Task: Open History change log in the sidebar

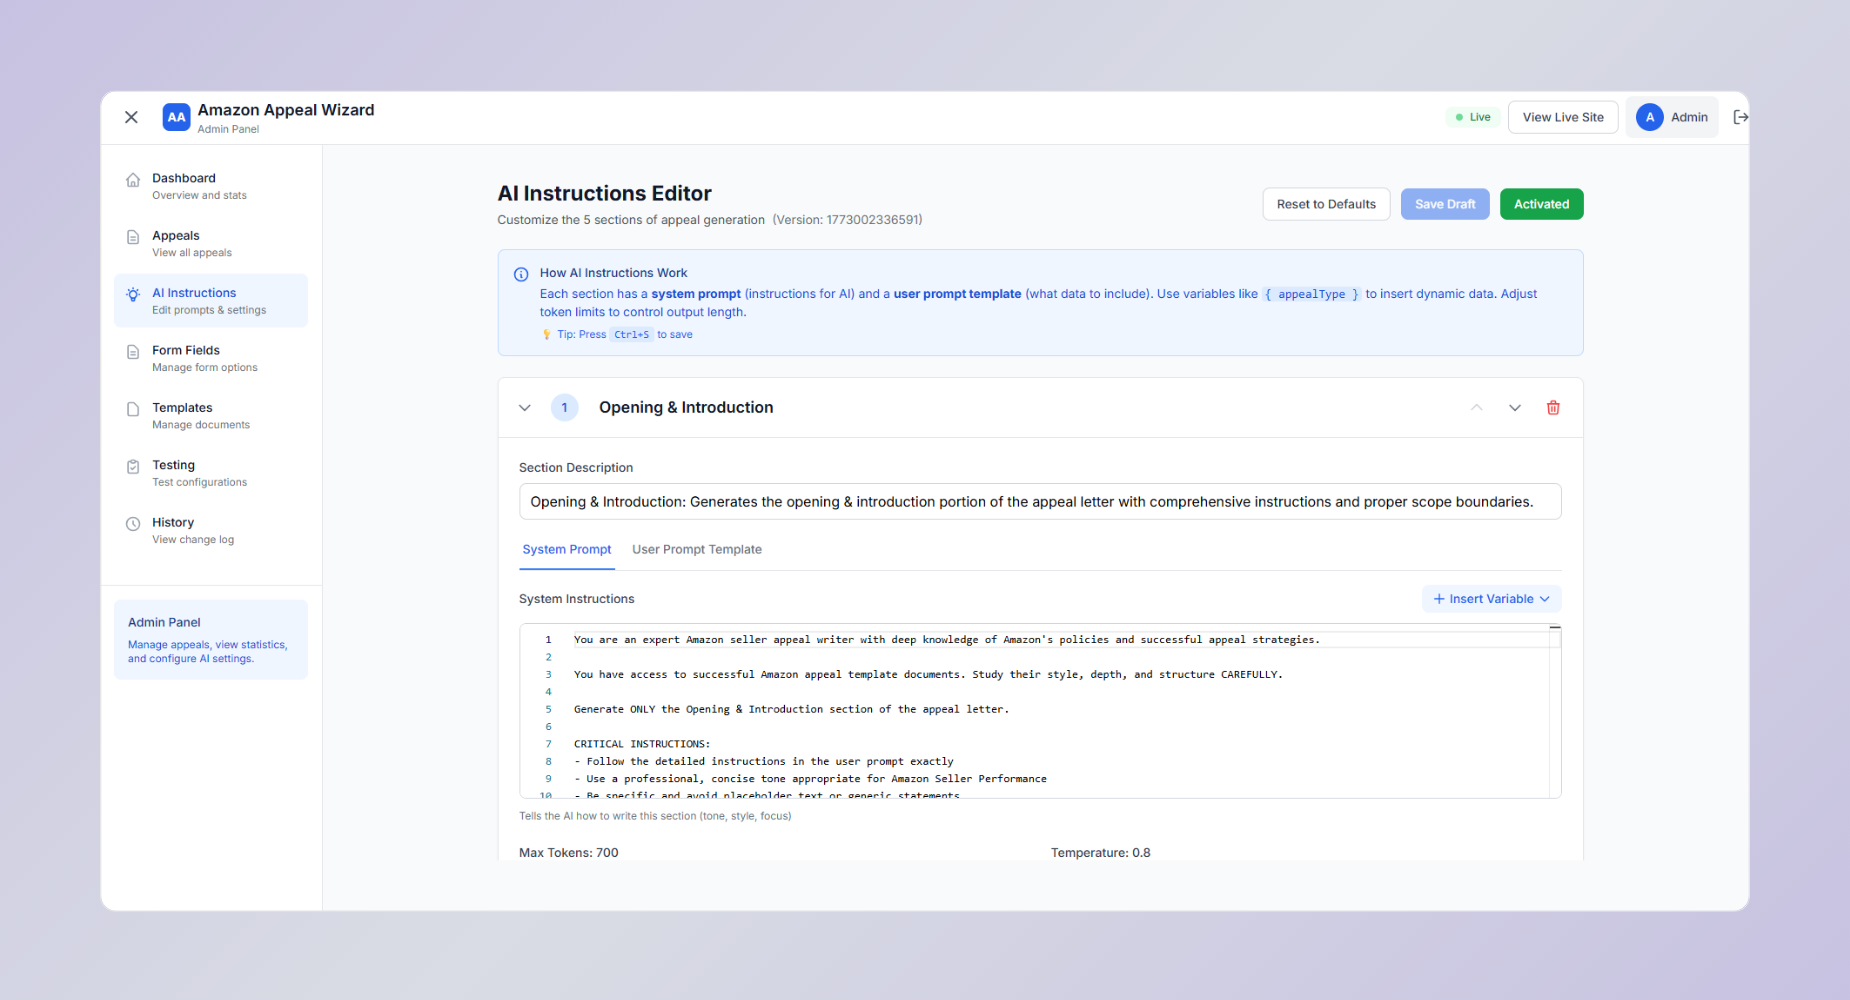Action: [211, 530]
